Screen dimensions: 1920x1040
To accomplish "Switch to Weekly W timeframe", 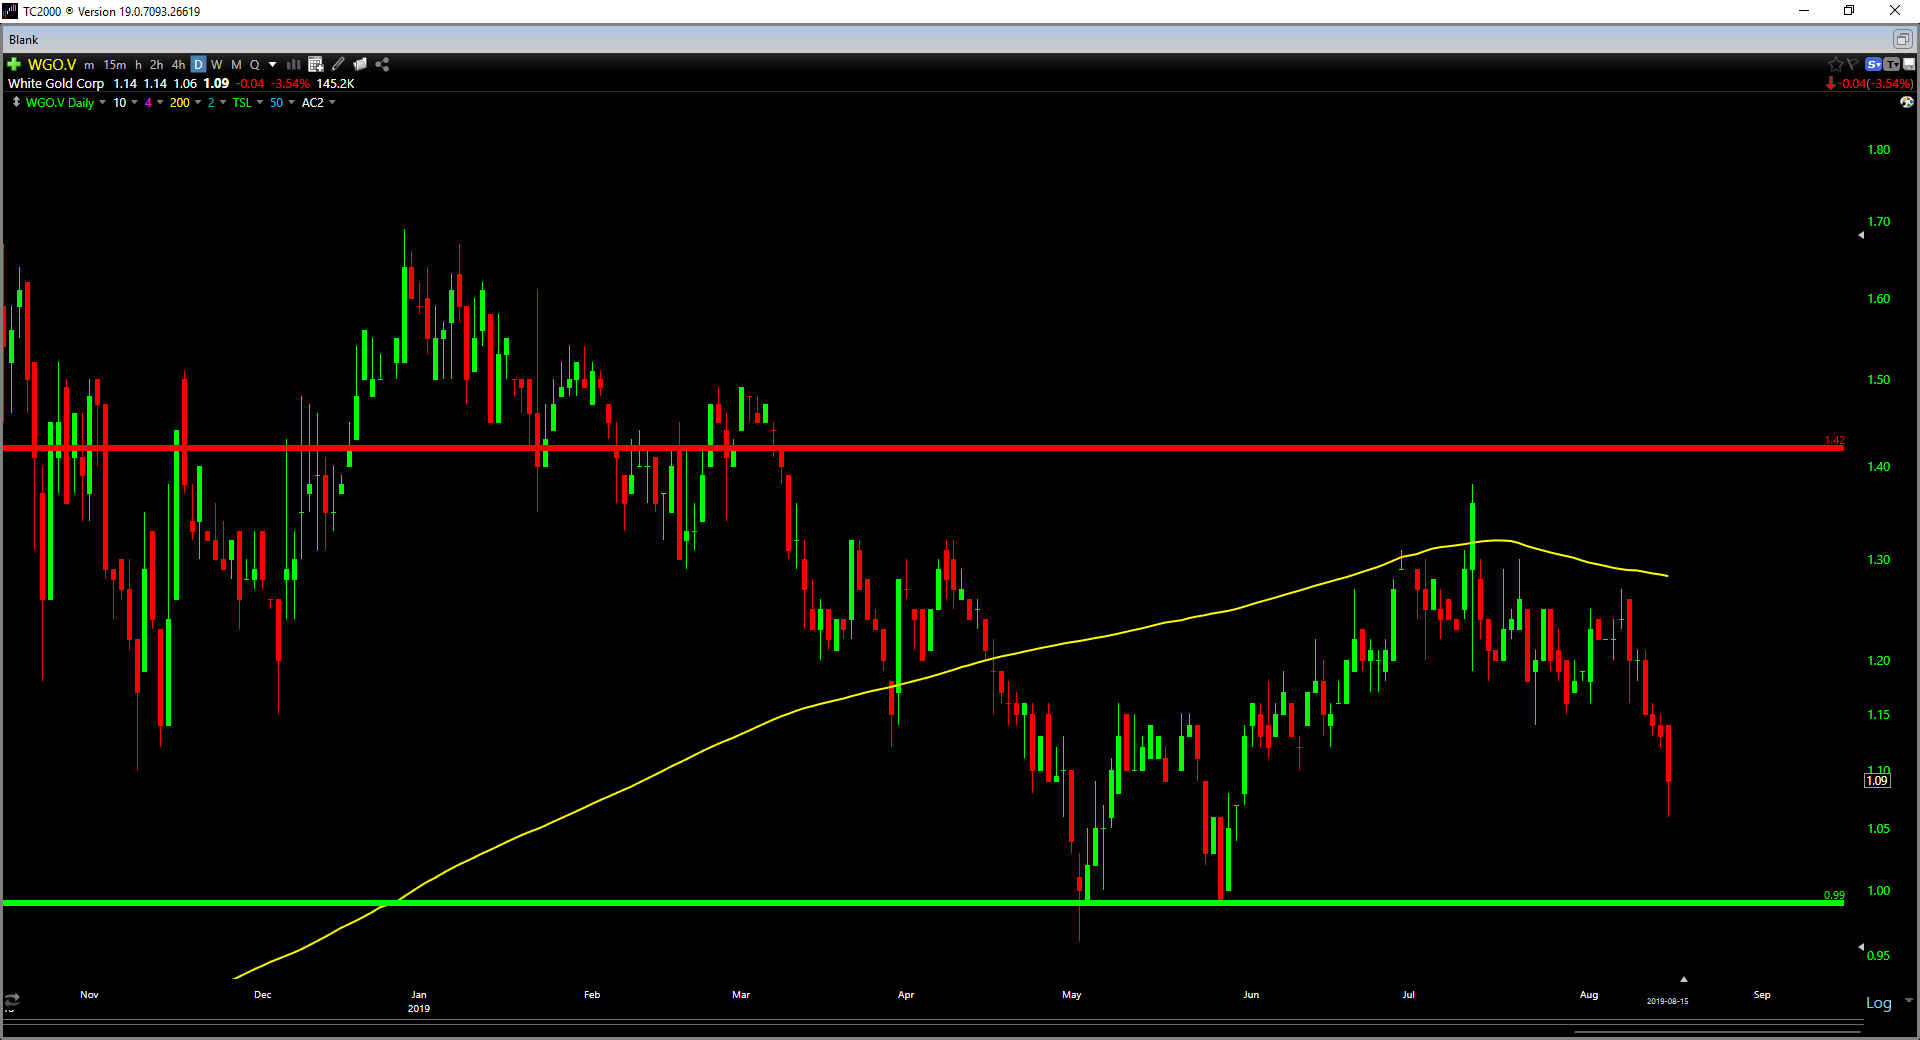I will [x=217, y=65].
